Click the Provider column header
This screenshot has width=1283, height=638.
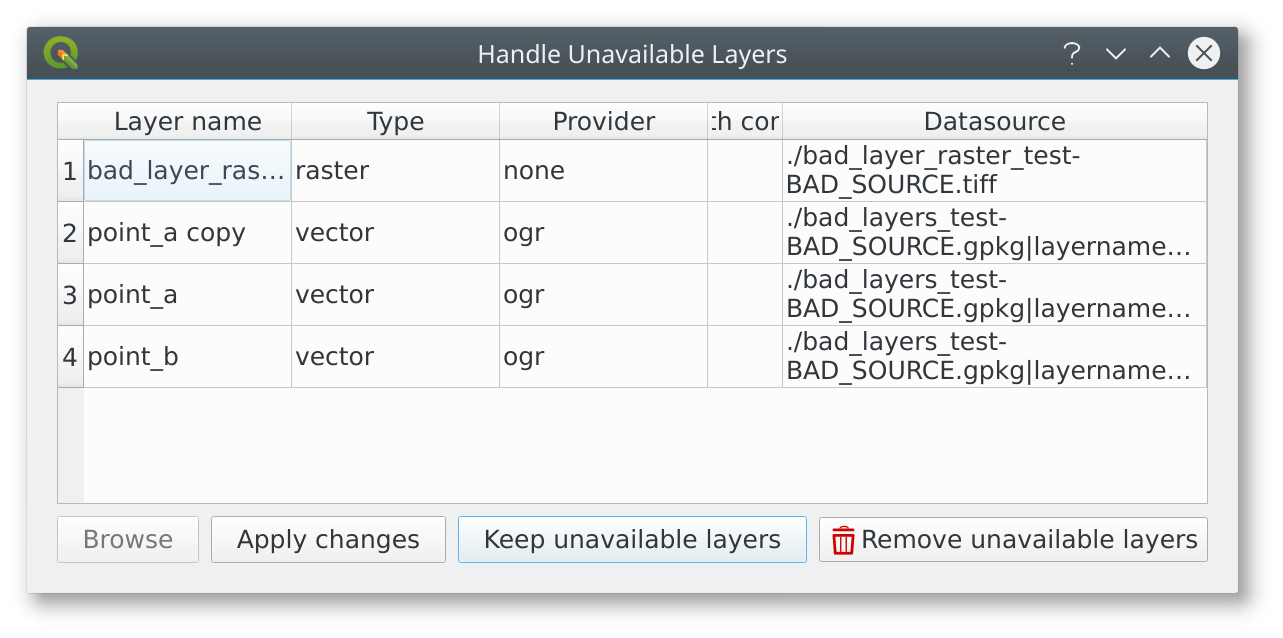coord(603,121)
